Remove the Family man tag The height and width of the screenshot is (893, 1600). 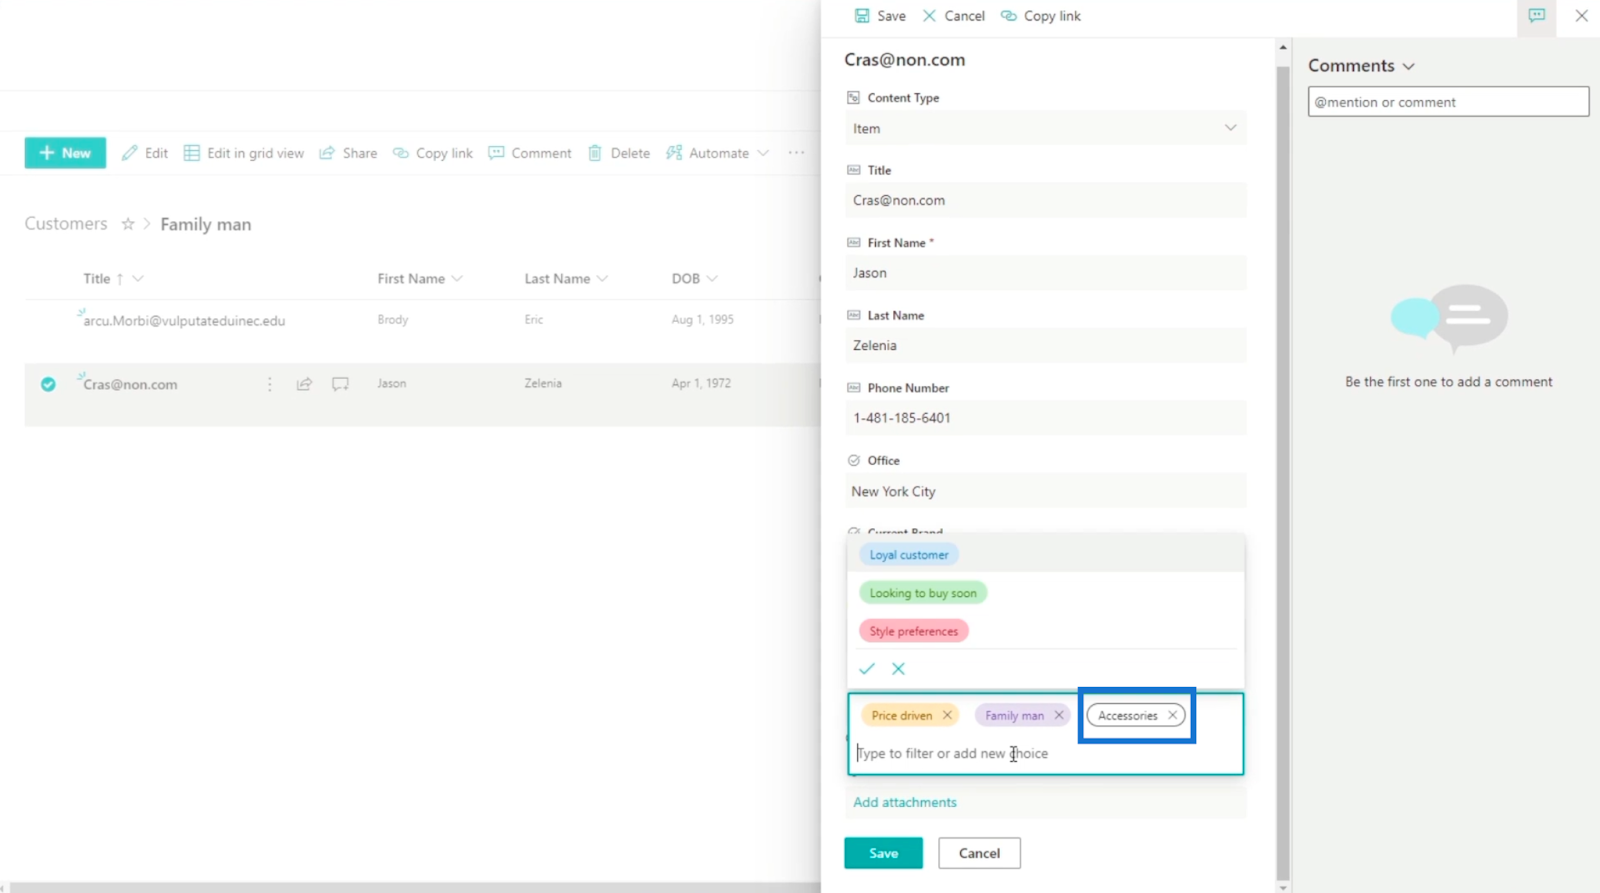click(x=1058, y=715)
